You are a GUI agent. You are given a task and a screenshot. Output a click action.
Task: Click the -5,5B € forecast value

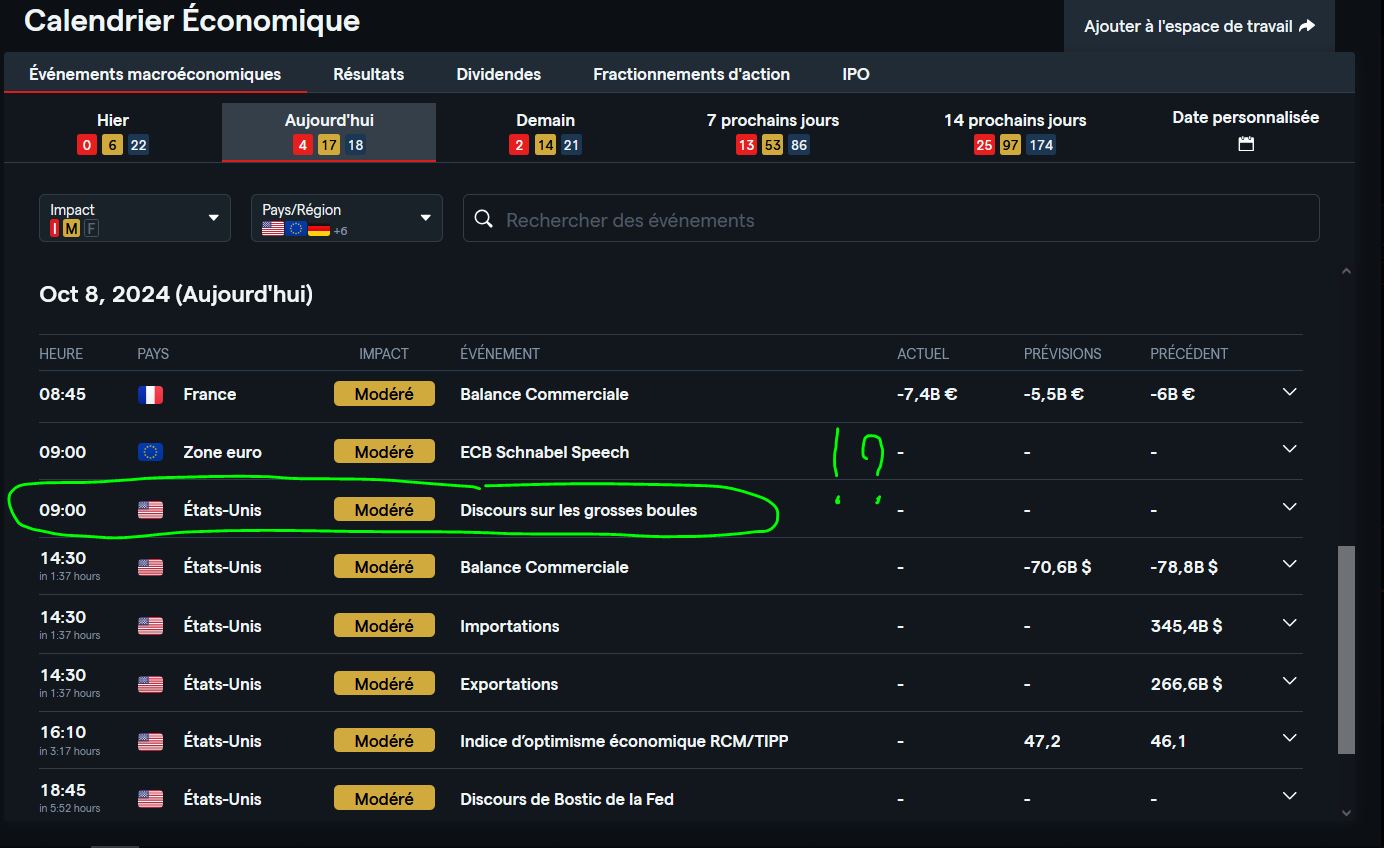pos(1054,394)
